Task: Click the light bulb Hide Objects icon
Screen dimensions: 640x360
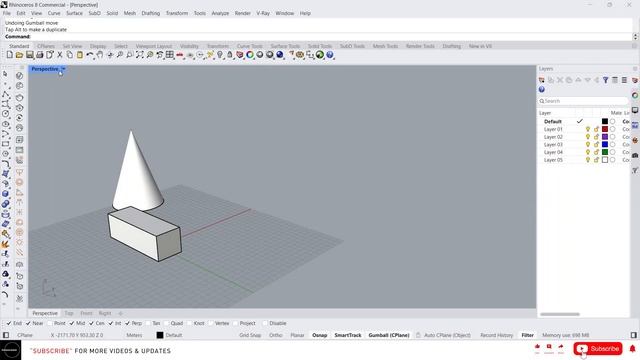Action: point(220,55)
